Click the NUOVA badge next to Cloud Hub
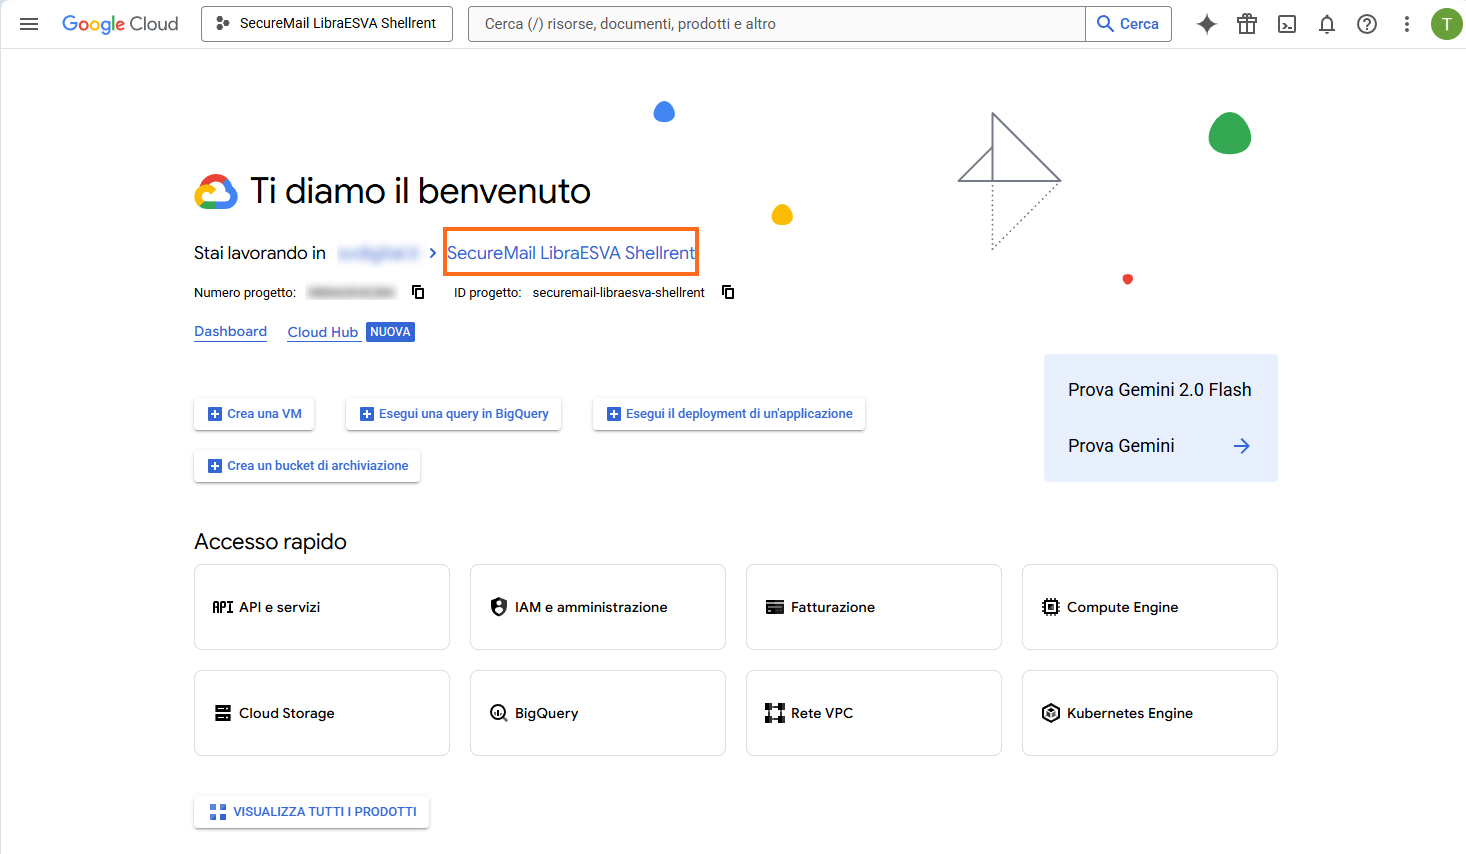The image size is (1466, 854). 390,332
